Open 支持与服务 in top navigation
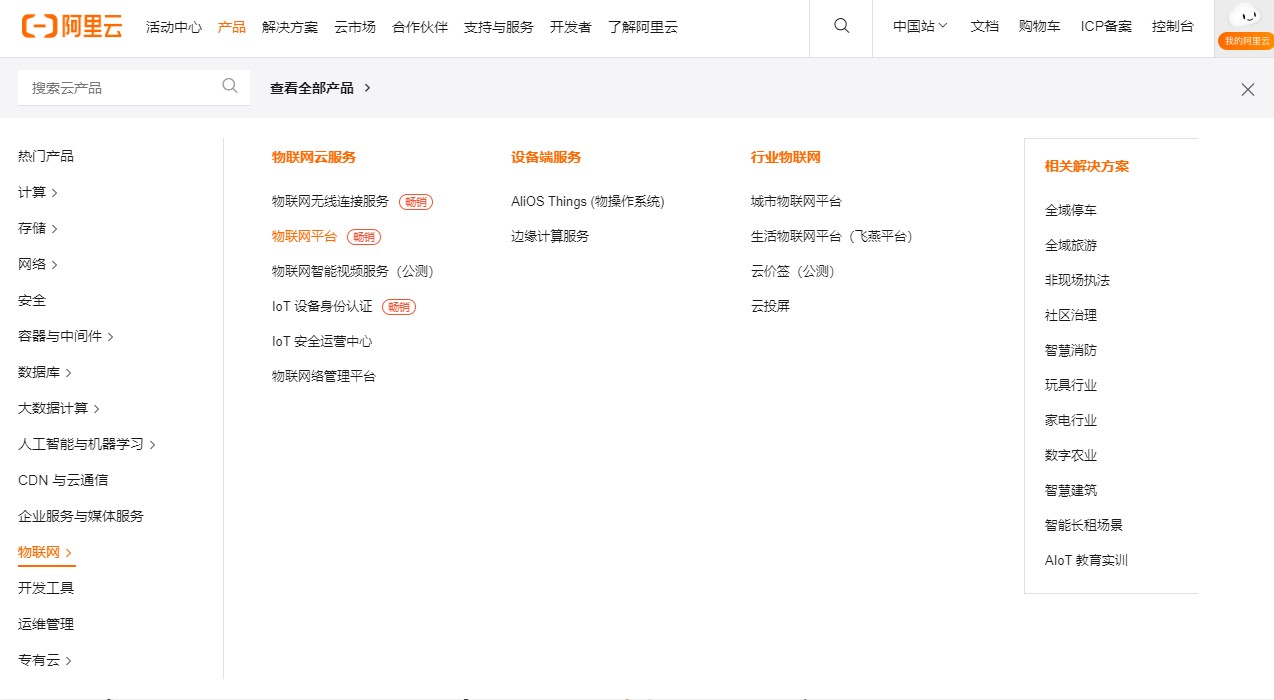This screenshot has height=700, width=1274. pyautogui.click(x=499, y=27)
